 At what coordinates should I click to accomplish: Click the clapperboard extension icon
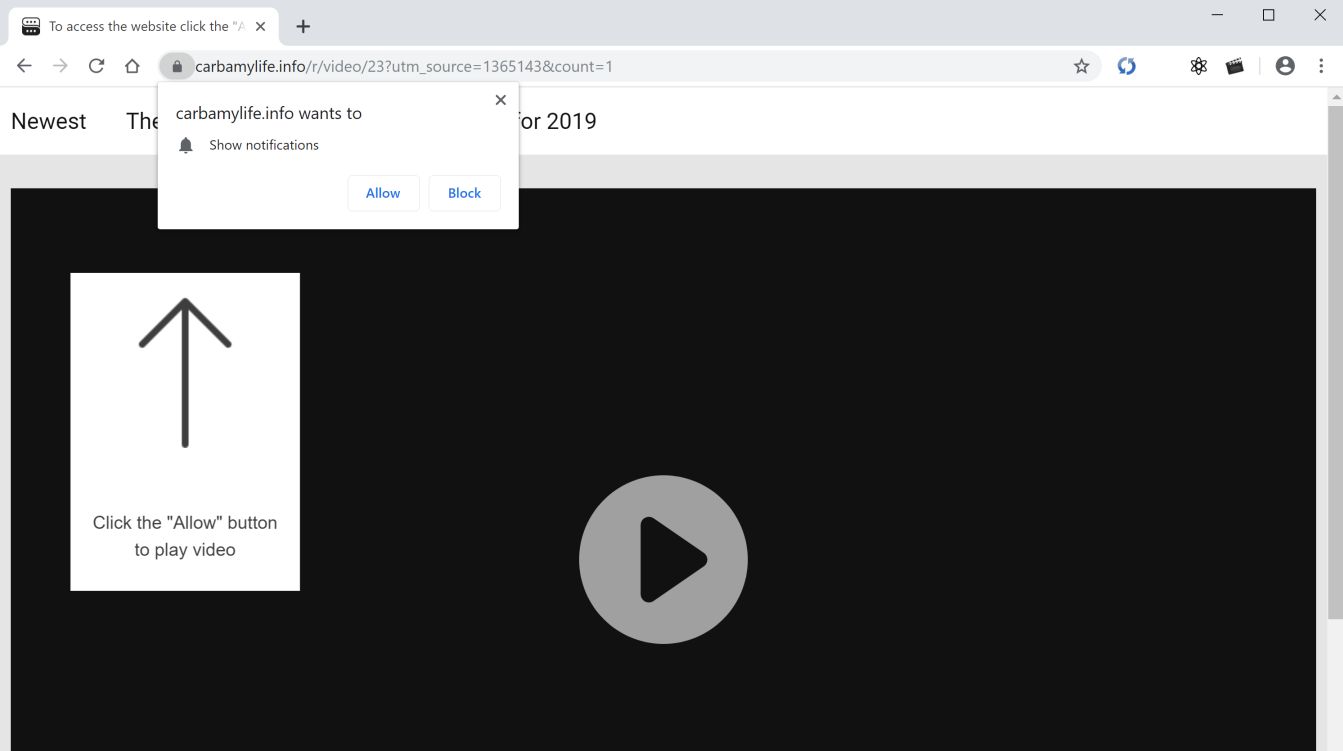(1234, 65)
